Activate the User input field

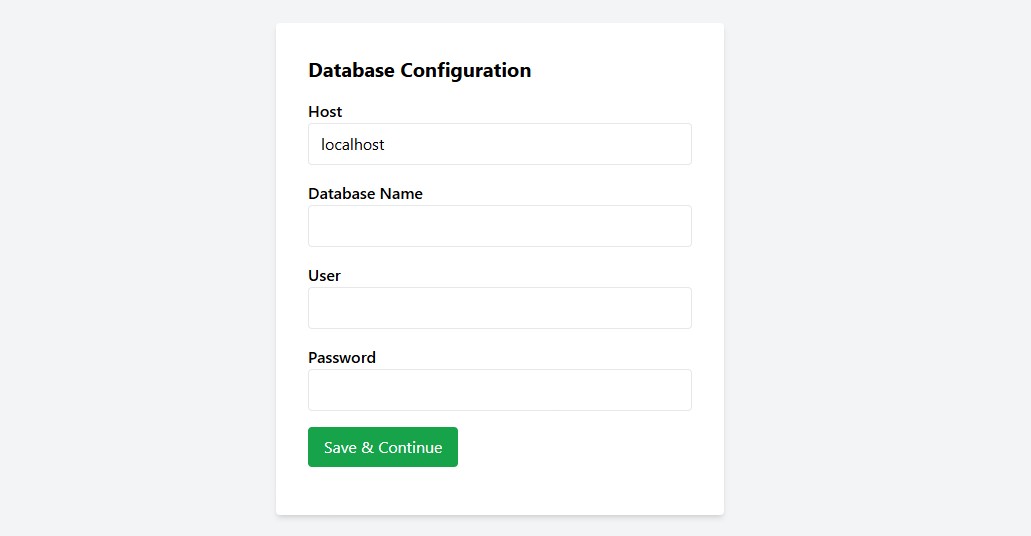click(500, 308)
